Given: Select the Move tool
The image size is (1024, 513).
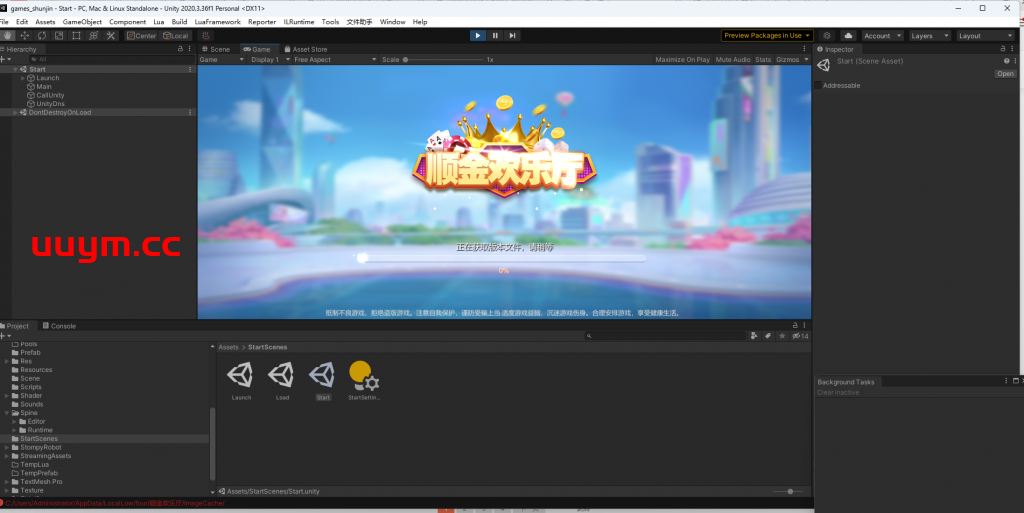Looking at the screenshot, I should click(25, 36).
